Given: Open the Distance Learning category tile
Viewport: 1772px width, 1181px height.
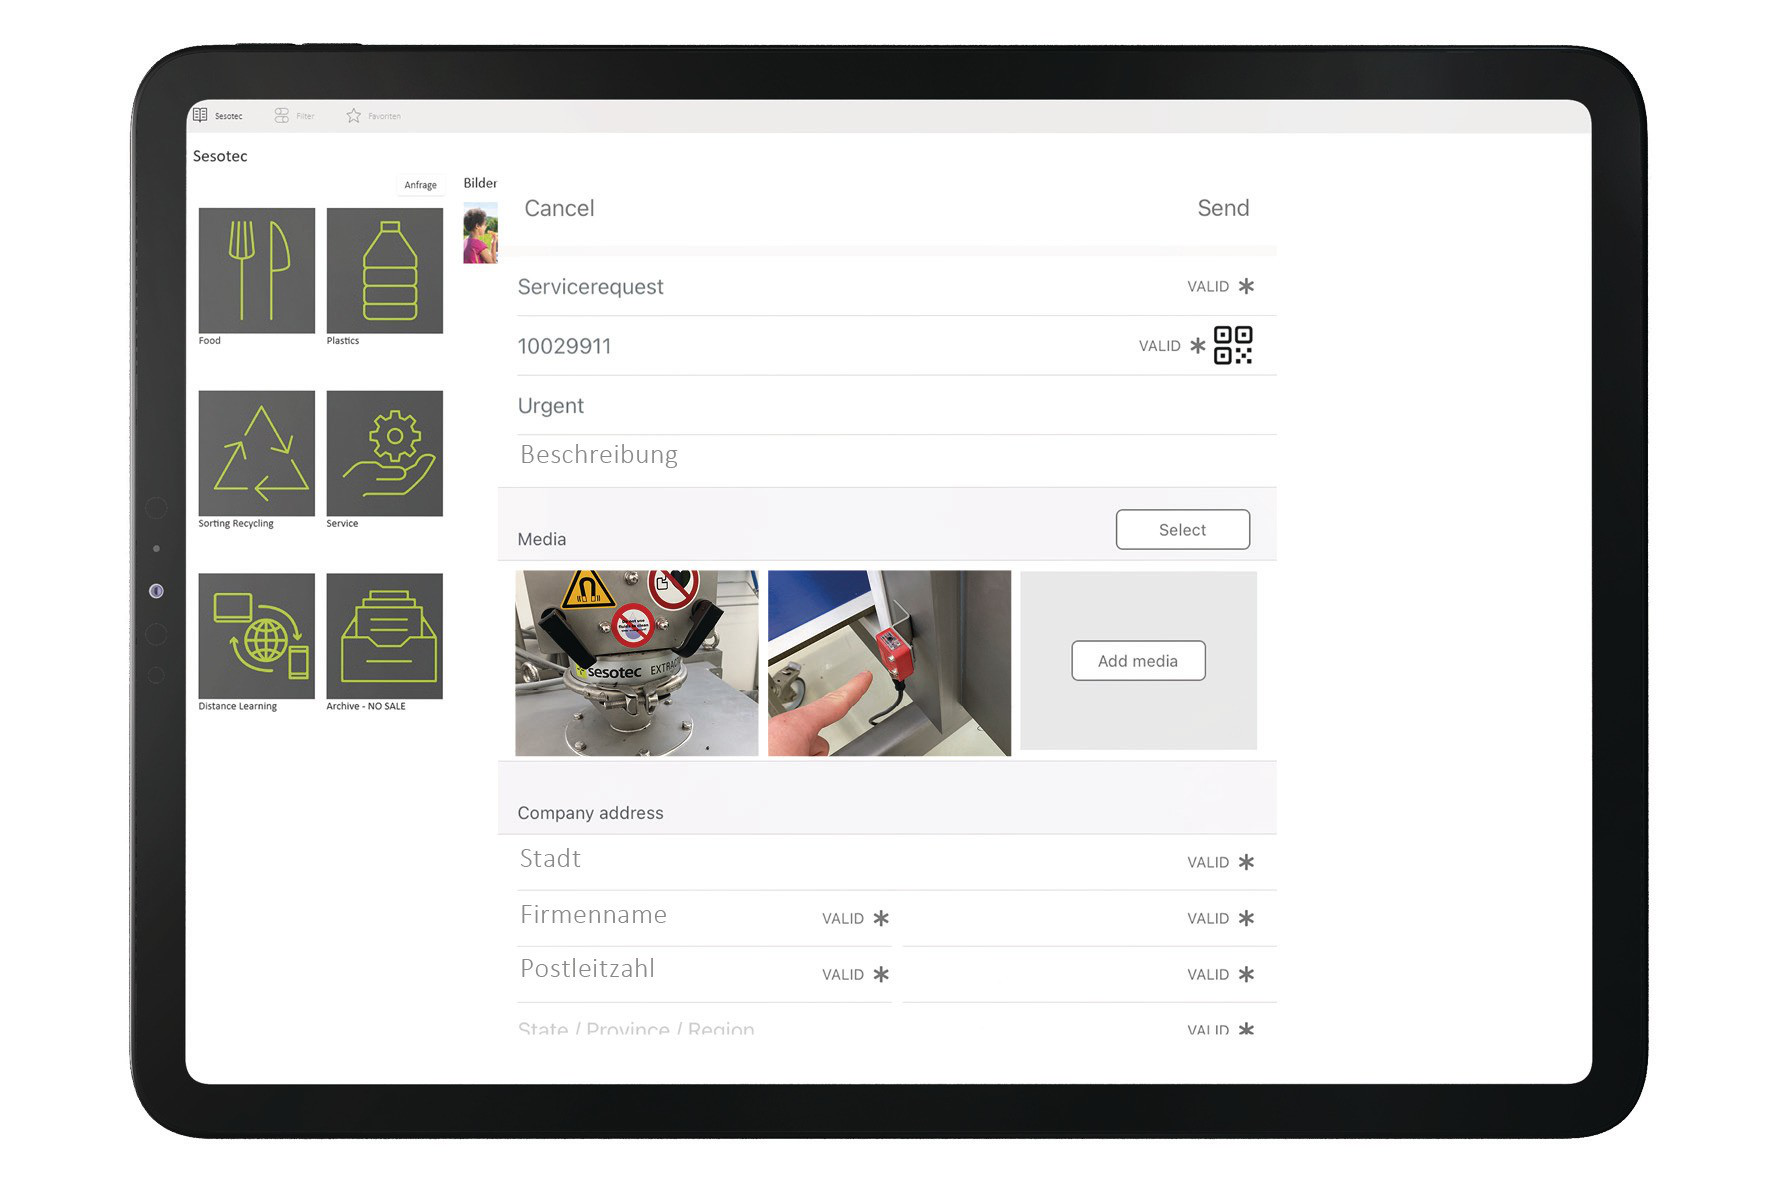Looking at the screenshot, I should coord(257,636).
